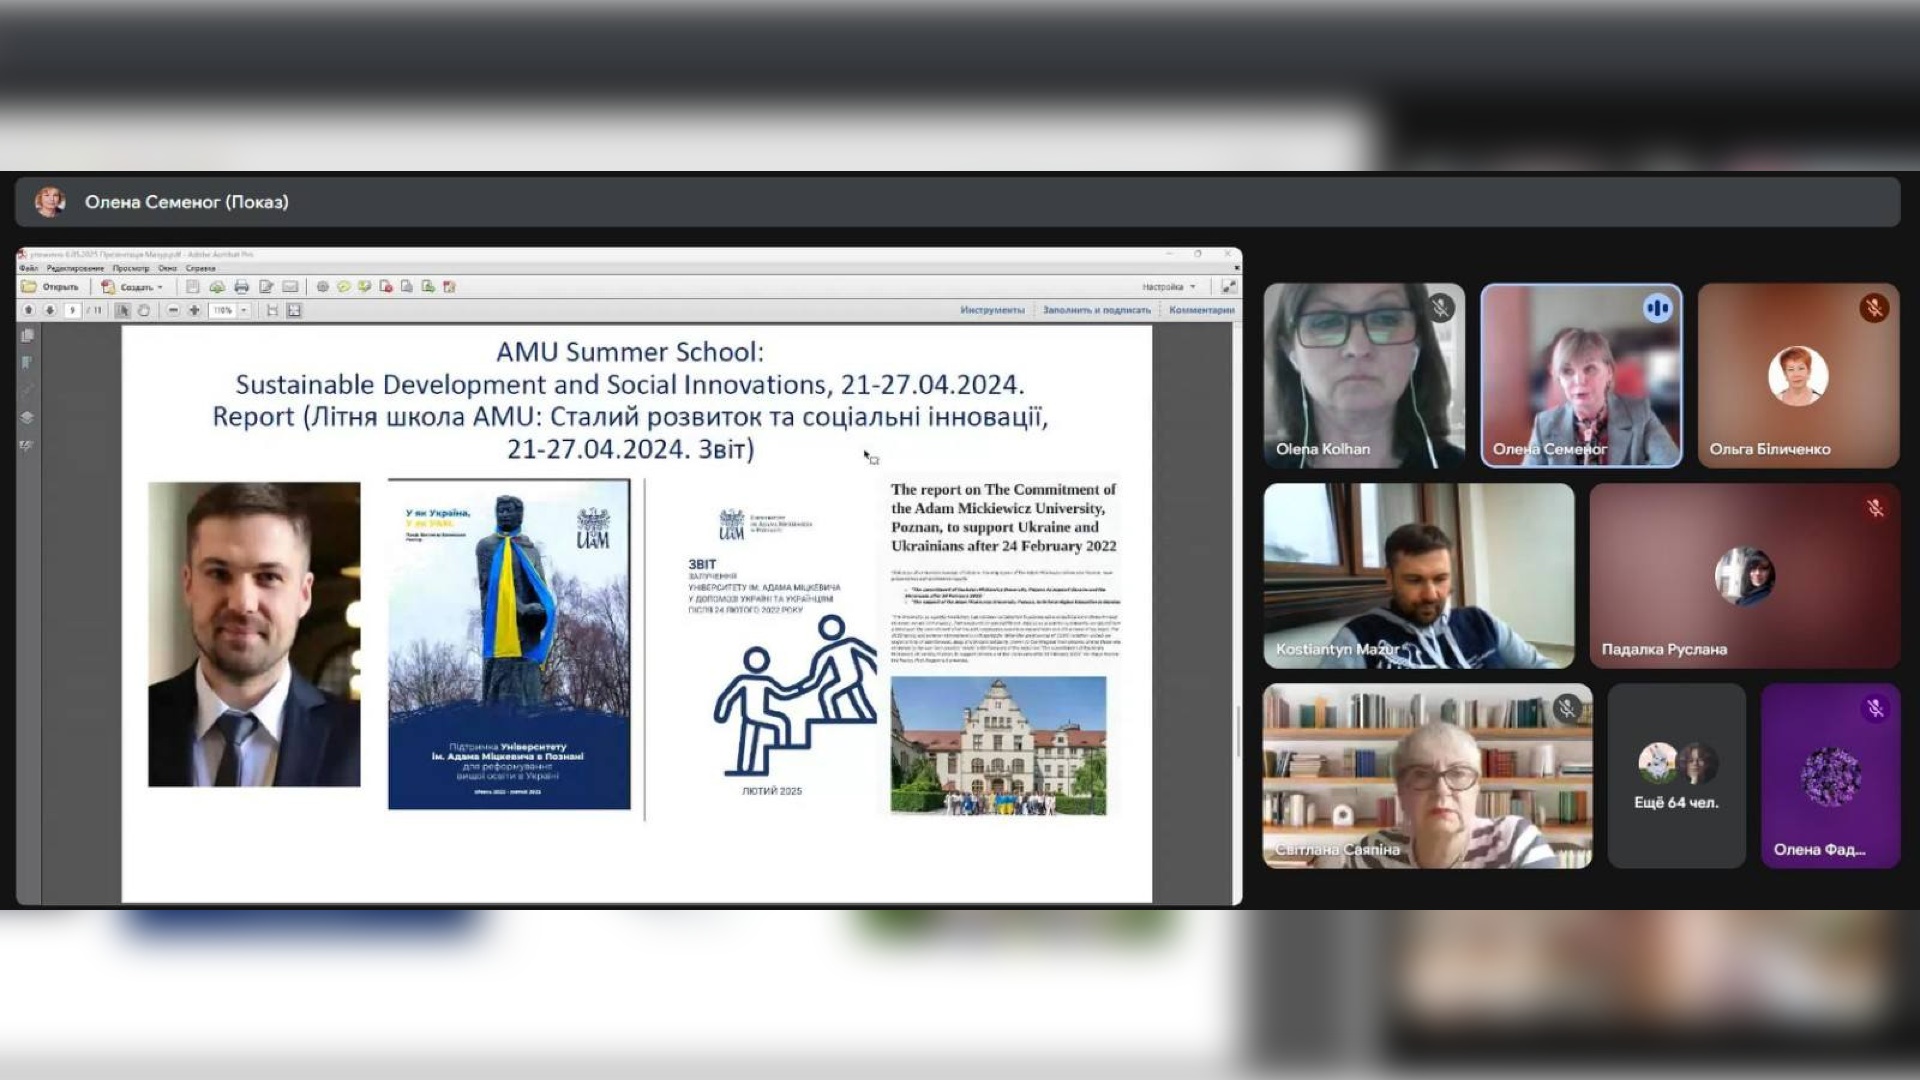Click muted mic icon on Ольга Біличенко
The width and height of the screenshot is (1920, 1080).
[1874, 308]
